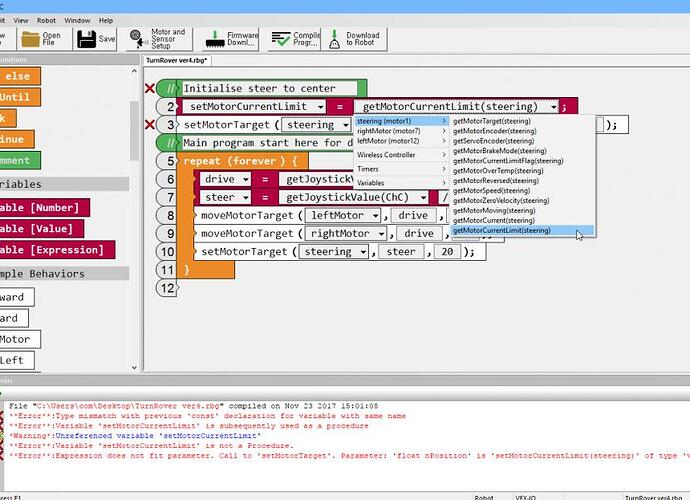Choose getMotorReversed(steering) option
Screen dimensions: 690x500
pyautogui.click(x=495, y=181)
